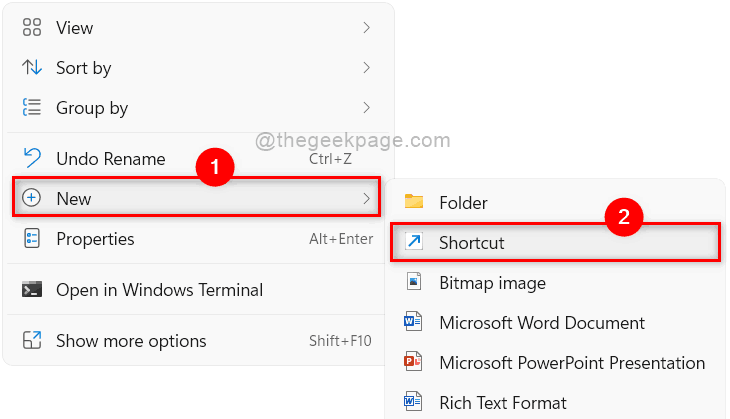Click the Show more options icon
The height and width of the screenshot is (419, 730).
point(32,341)
